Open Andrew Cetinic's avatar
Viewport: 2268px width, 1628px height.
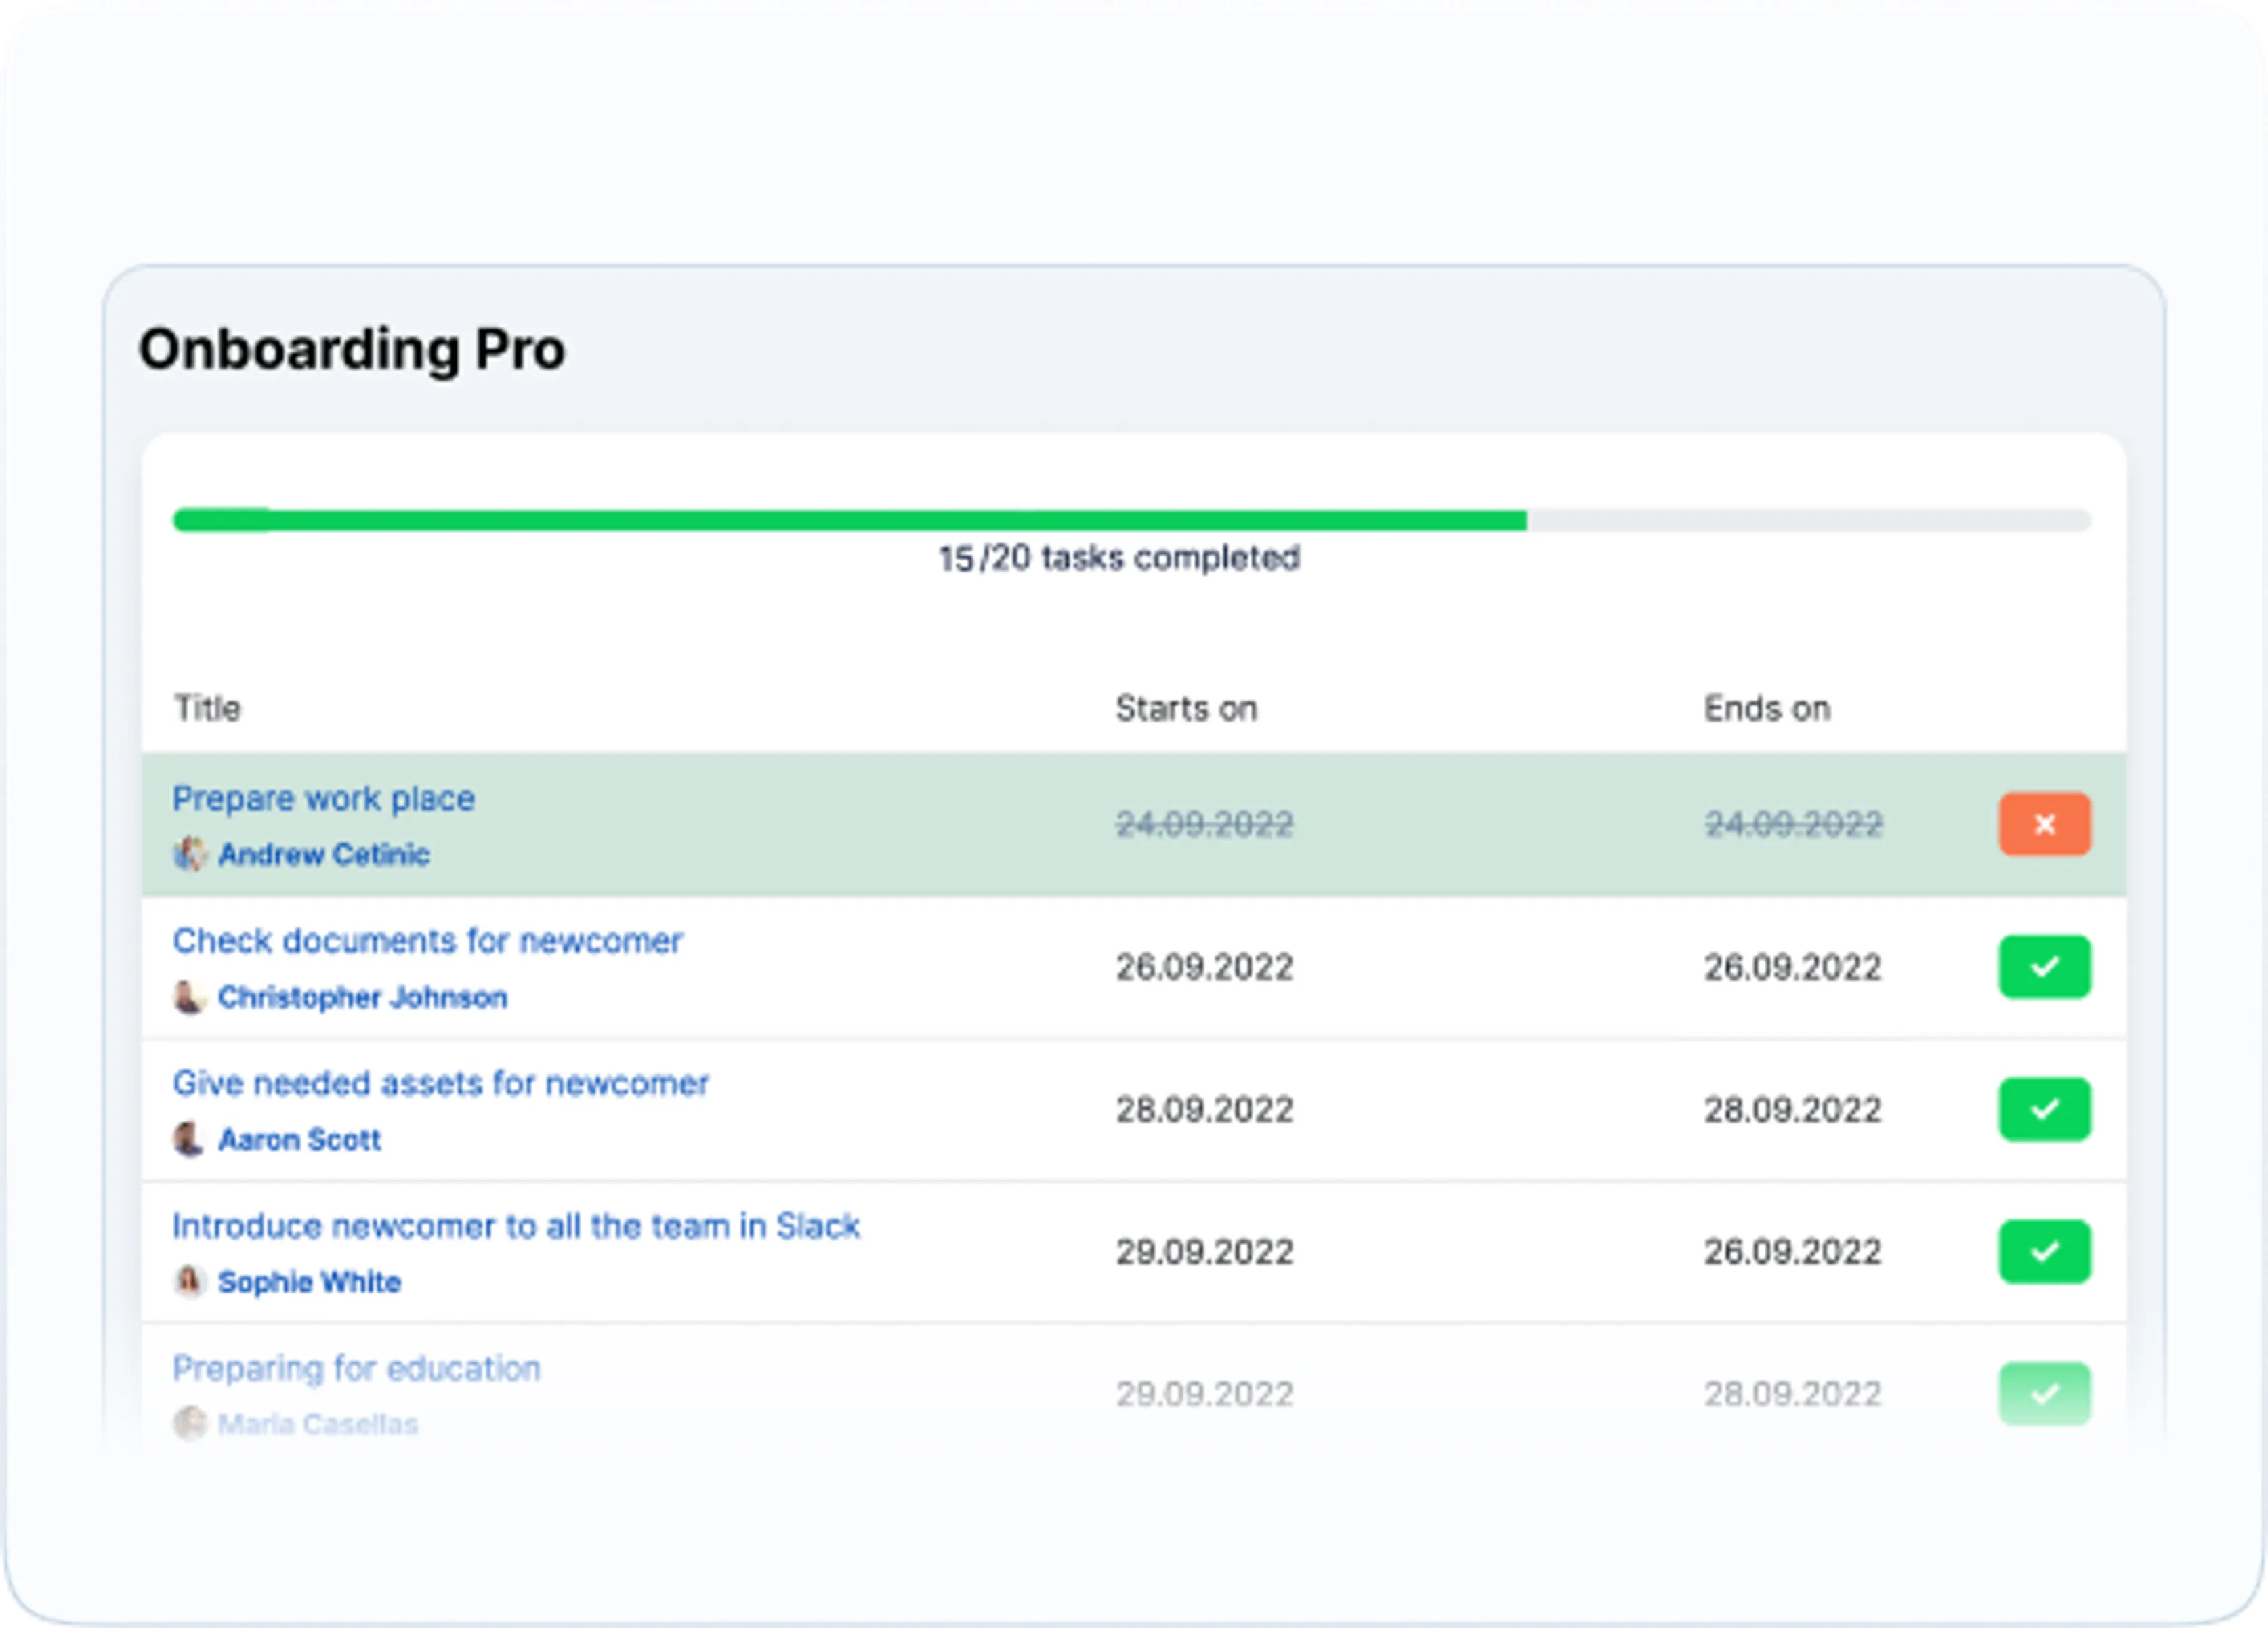click(189, 854)
